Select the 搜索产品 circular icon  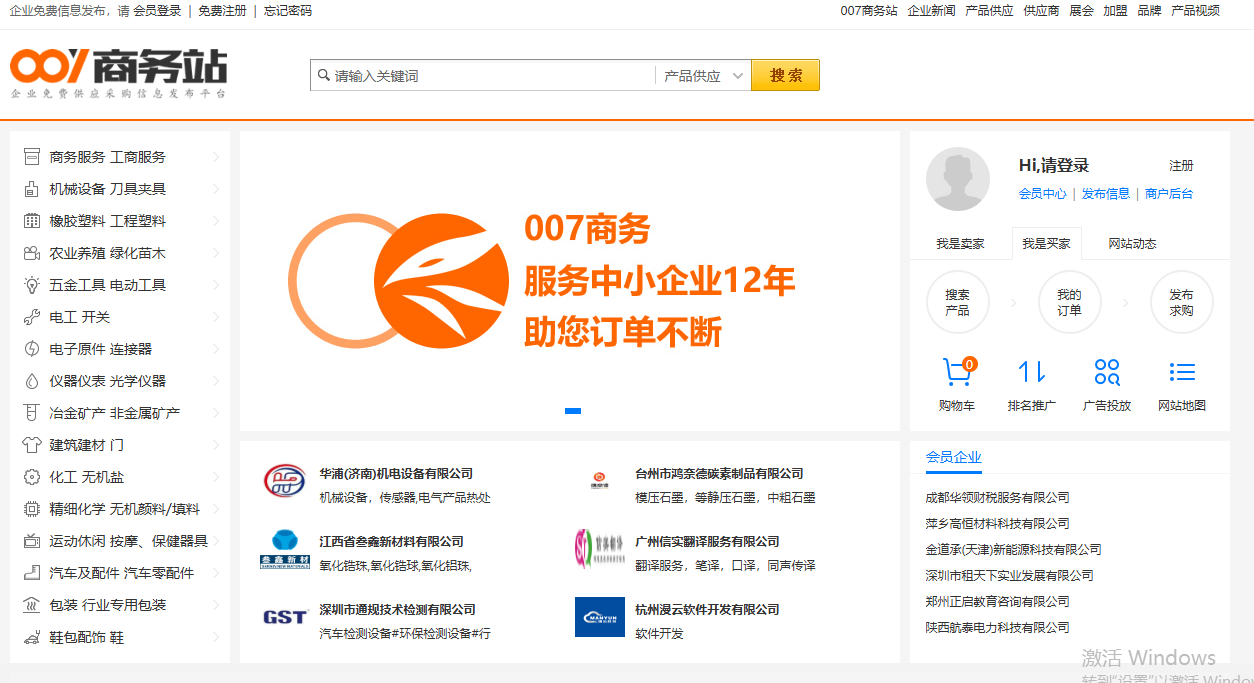click(957, 301)
